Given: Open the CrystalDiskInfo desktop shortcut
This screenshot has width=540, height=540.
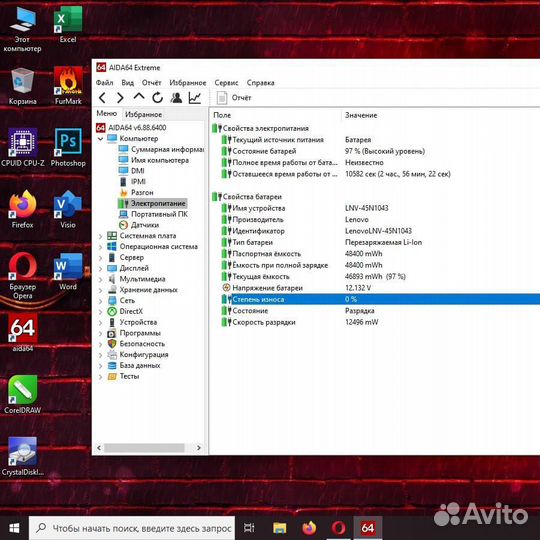Looking at the screenshot, I should 23,457.
